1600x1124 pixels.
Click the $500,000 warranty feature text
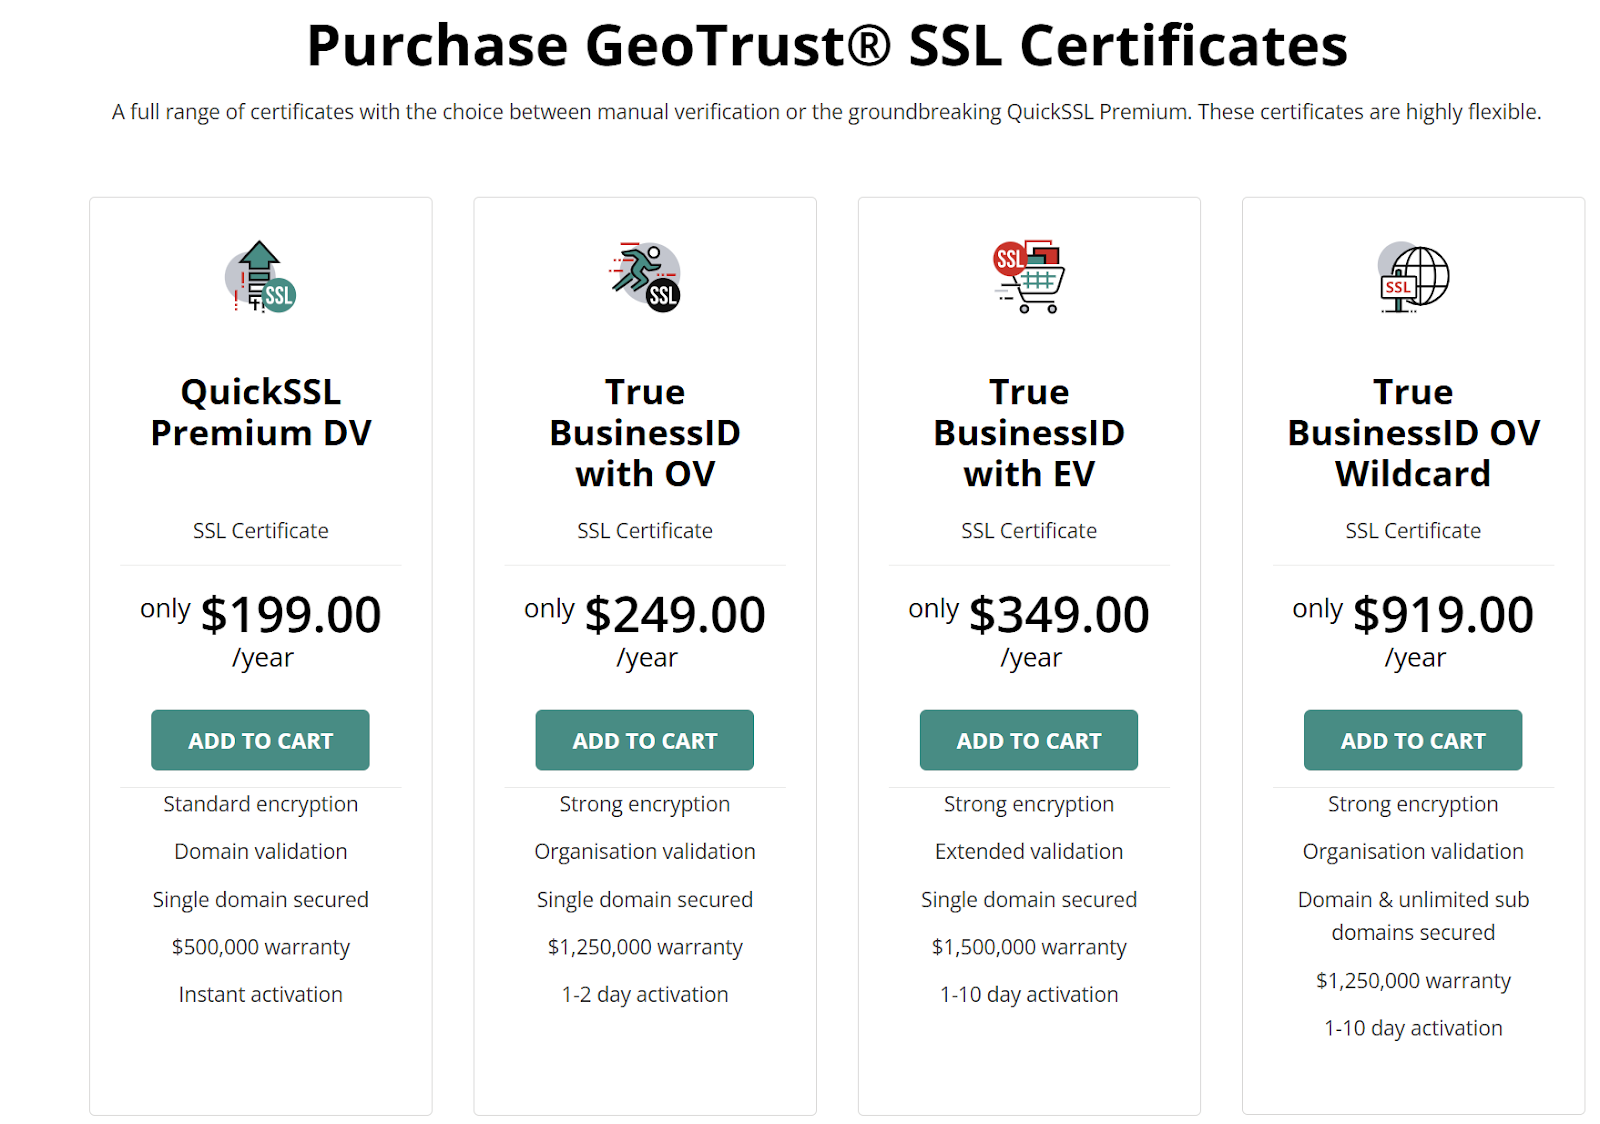(x=260, y=947)
